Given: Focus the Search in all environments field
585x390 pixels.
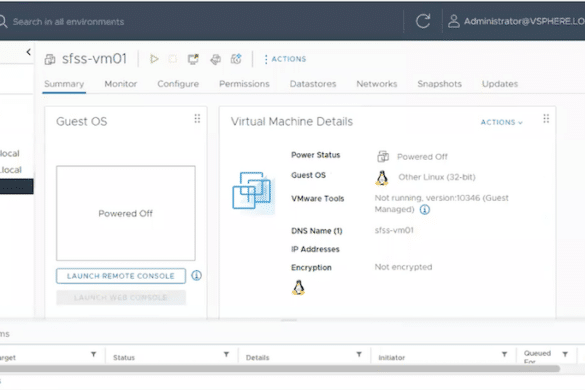Looking at the screenshot, I should tap(68, 22).
